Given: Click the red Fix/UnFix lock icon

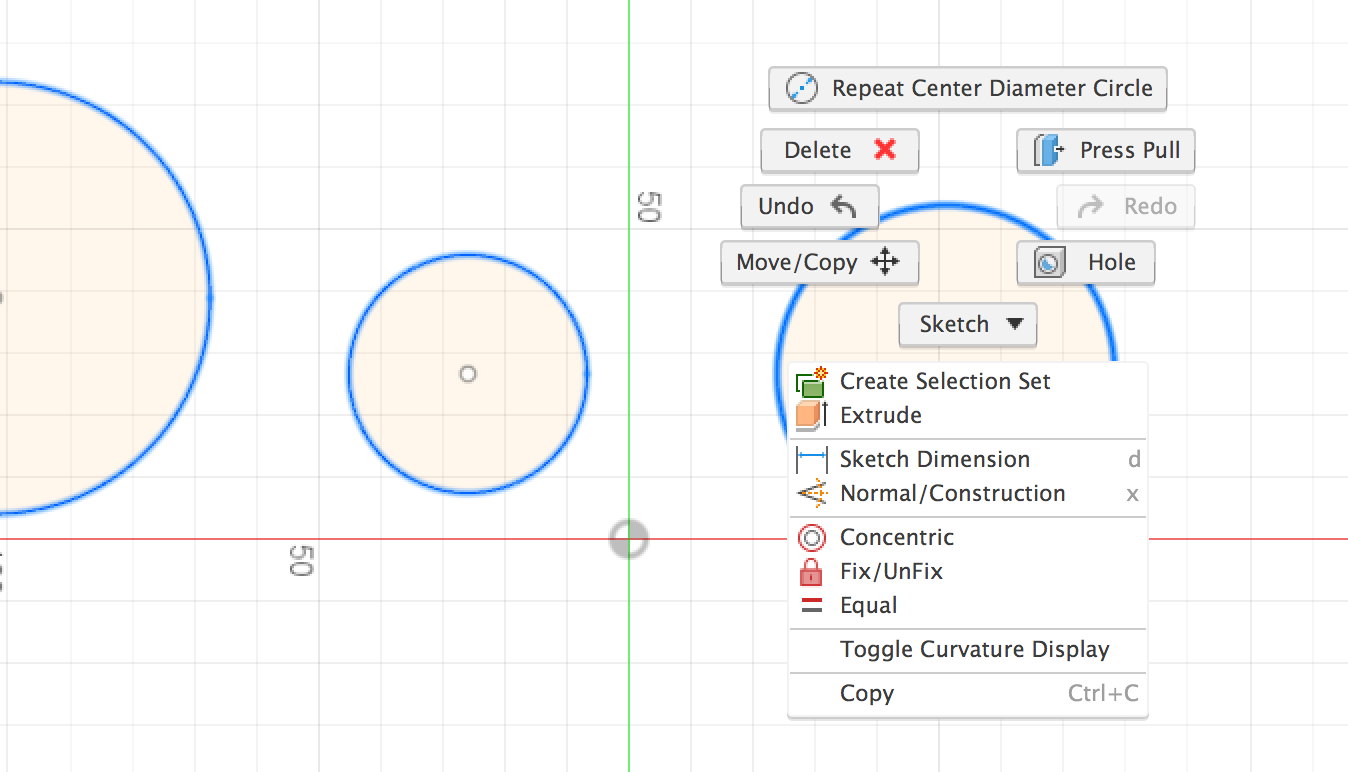Looking at the screenshot, I should 811,572.
